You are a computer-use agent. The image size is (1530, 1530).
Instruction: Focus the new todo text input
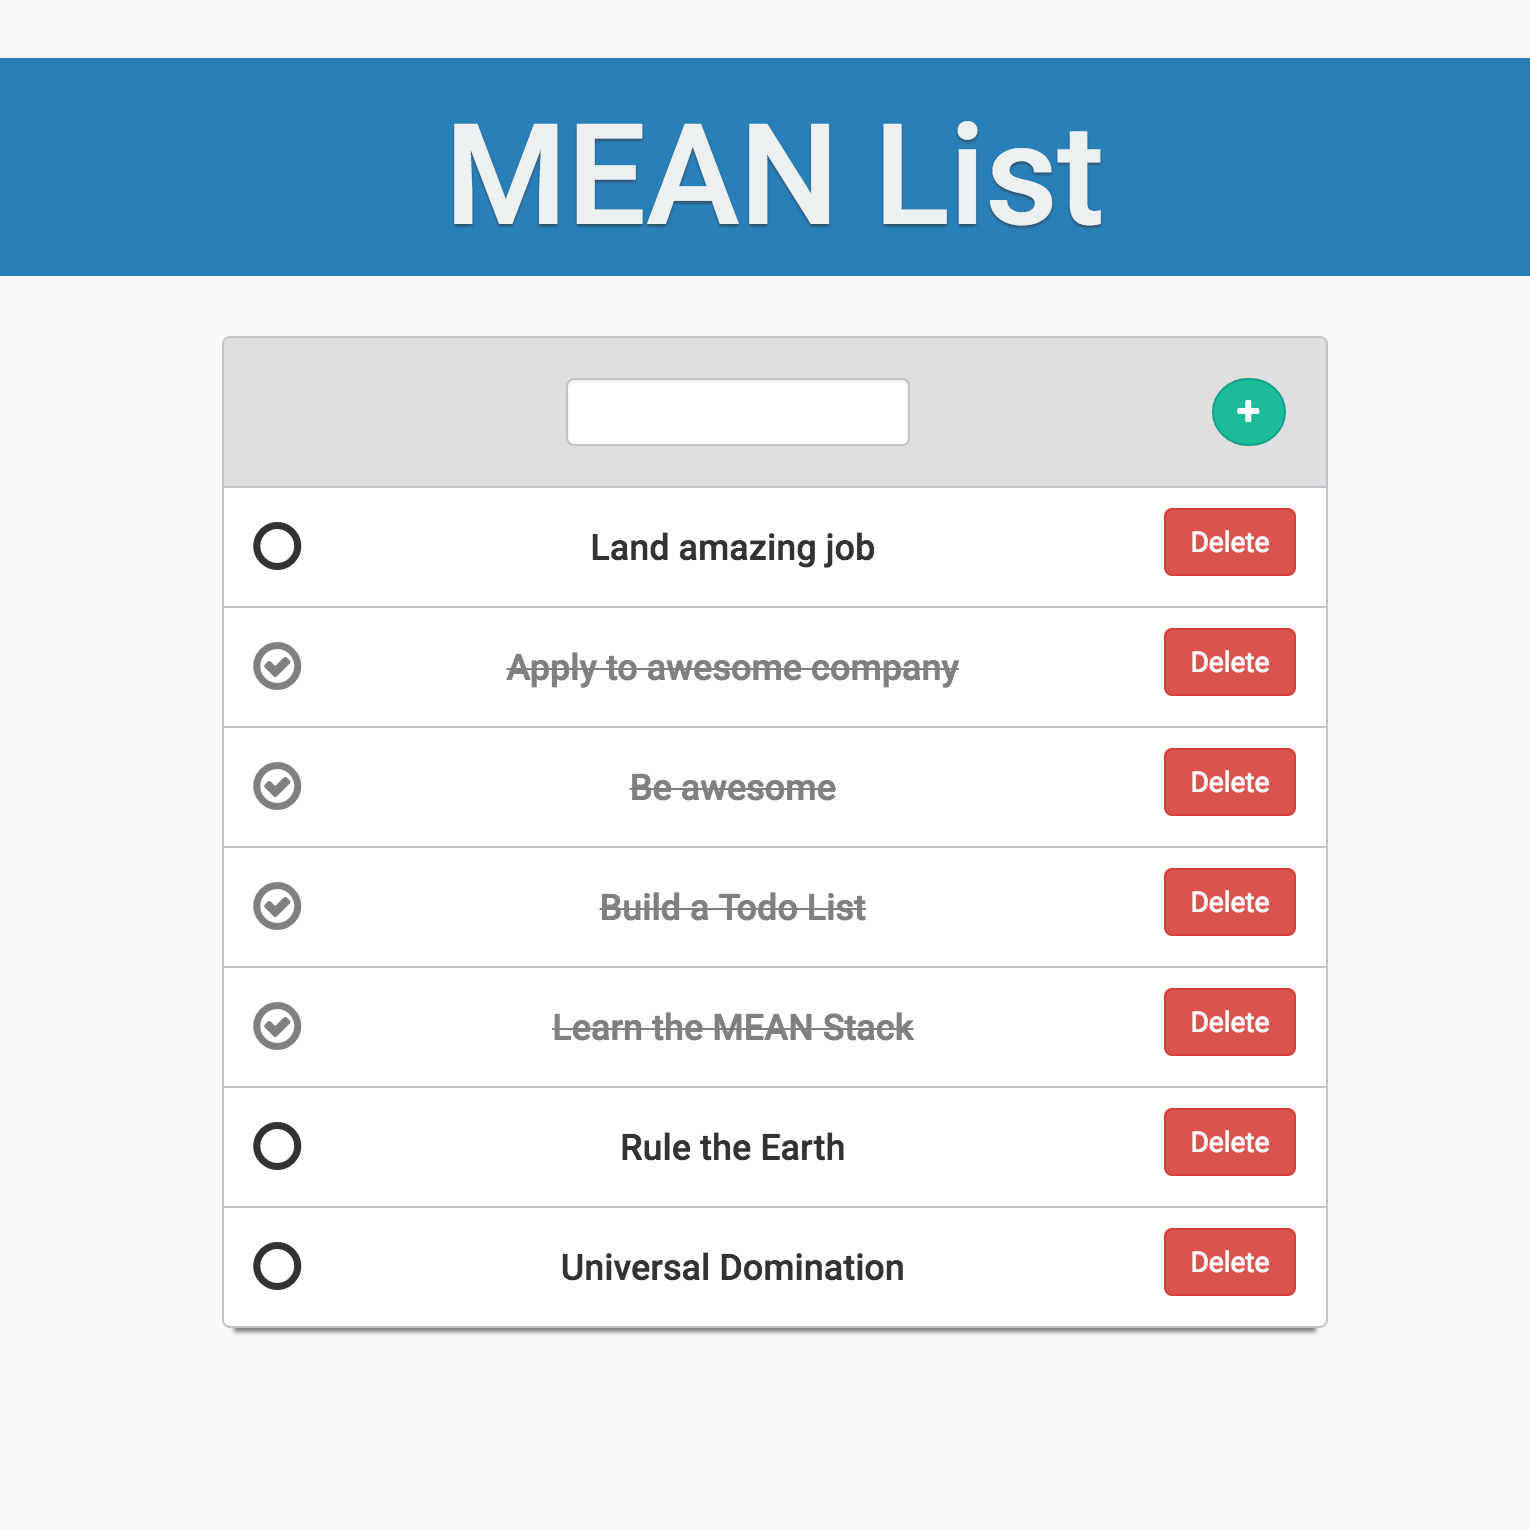click(x=738, y=412)
